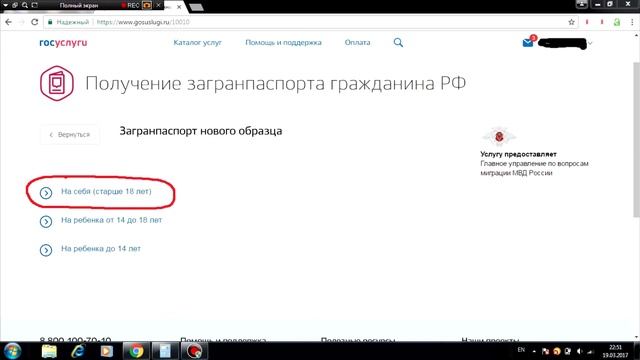Open the 'Оплата' menu item
Viewport: 640px width, 360px height.
[x=357, y=42]
